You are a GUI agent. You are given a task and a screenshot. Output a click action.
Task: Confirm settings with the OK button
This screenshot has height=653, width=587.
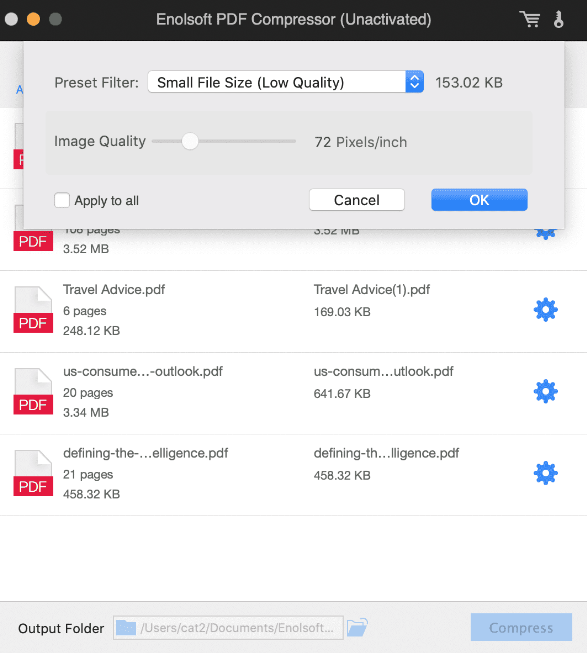tap(479, 200)
